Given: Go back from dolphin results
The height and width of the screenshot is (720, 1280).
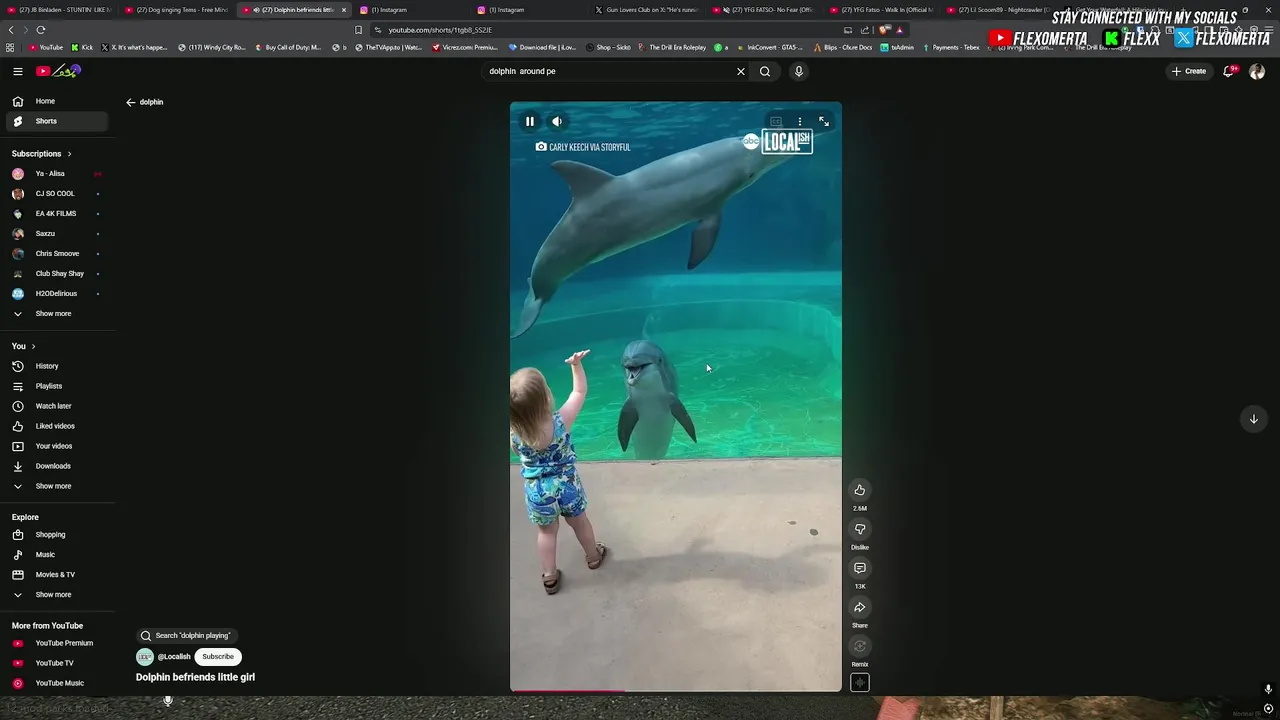Looking at the screenshot, I should (130, 102).
